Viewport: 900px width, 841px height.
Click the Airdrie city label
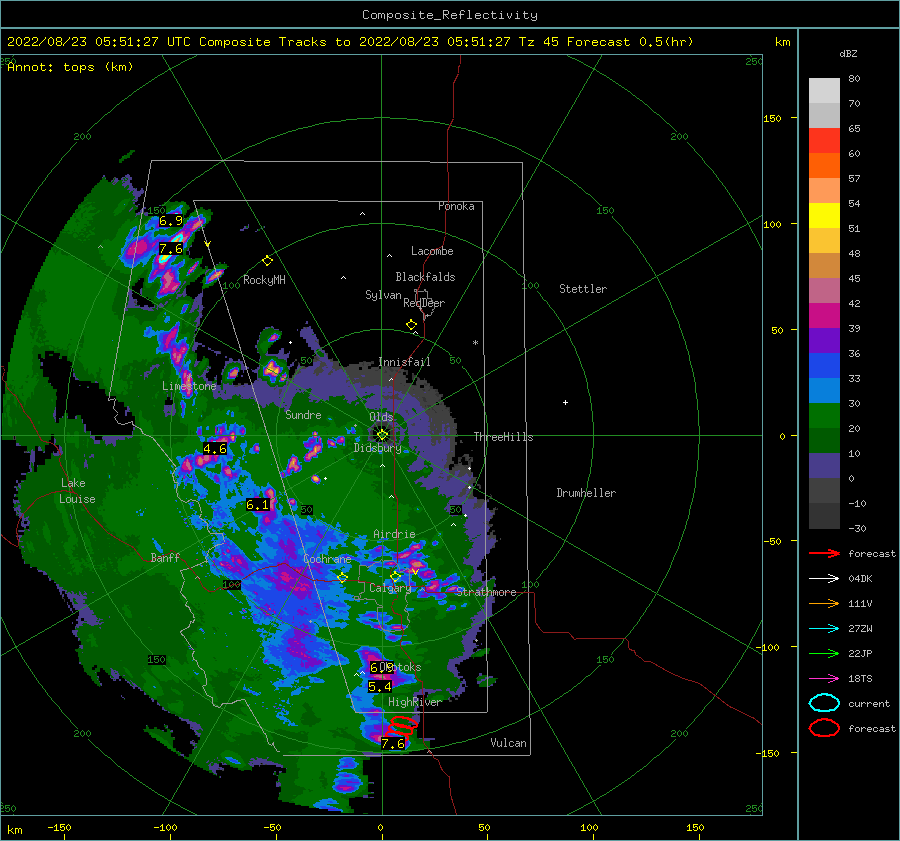pyautogui.click(x=394, y=534)
